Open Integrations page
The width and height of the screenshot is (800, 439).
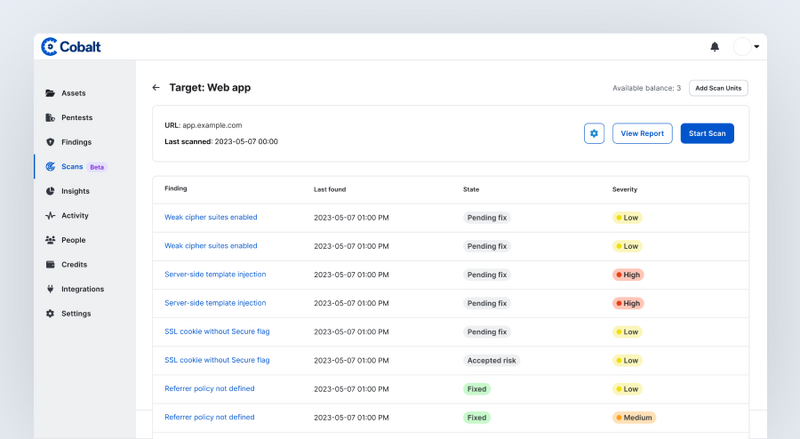83,289
